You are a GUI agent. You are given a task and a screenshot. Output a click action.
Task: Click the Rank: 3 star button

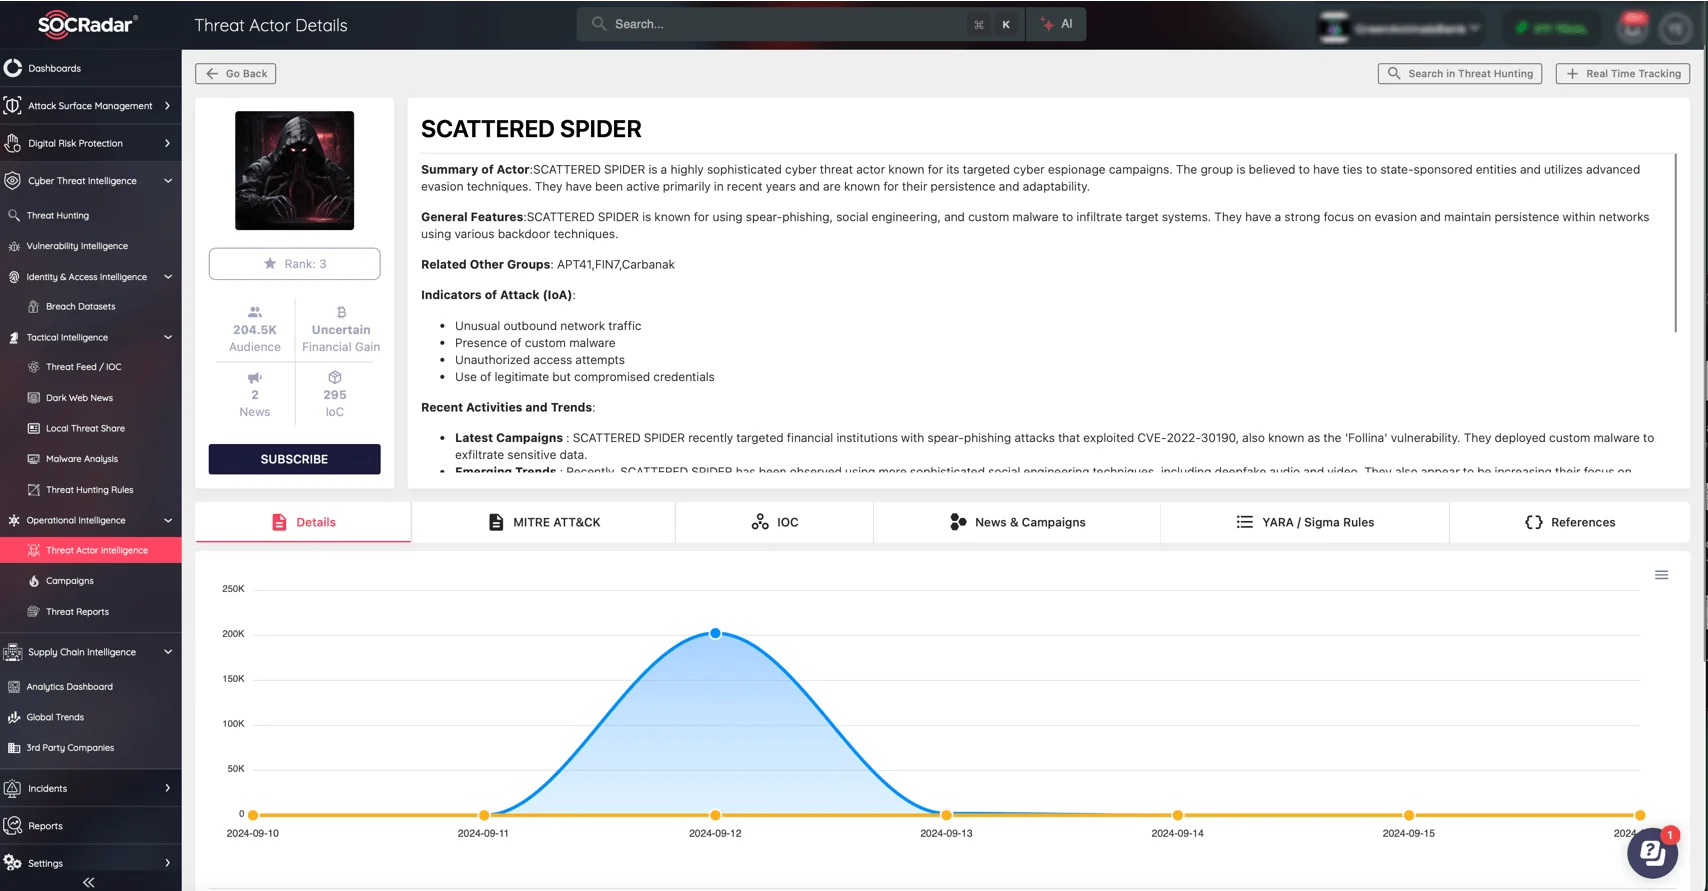click(294, 264)
